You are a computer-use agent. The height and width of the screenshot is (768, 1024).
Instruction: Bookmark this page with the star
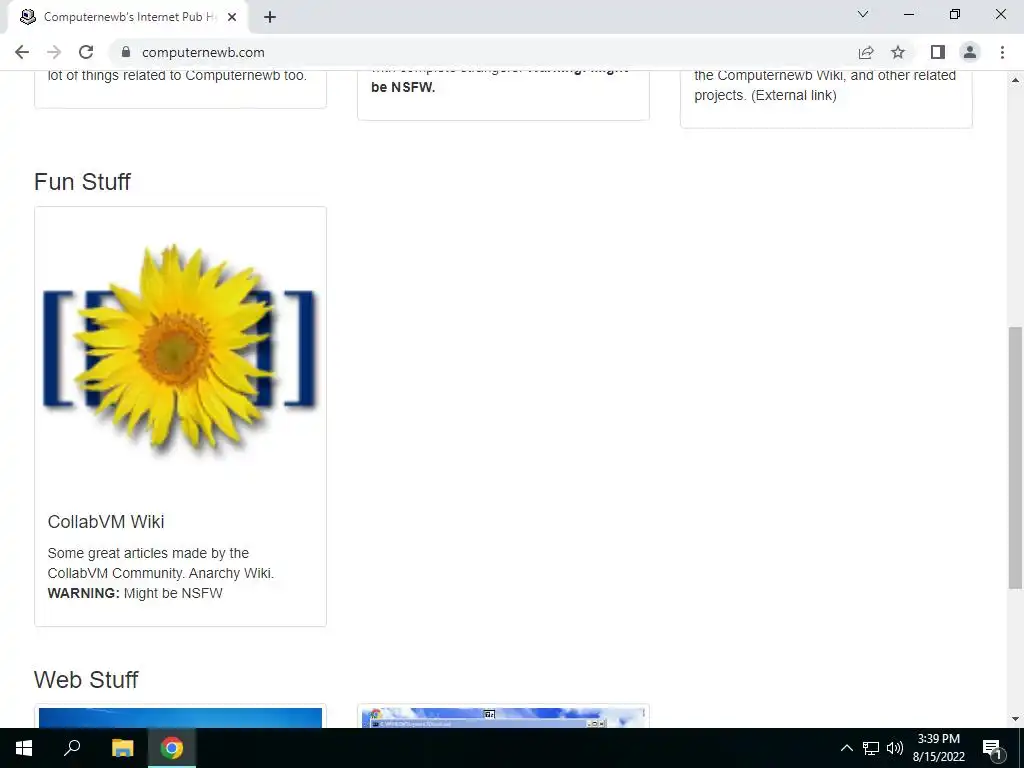[x=899, y=52]
